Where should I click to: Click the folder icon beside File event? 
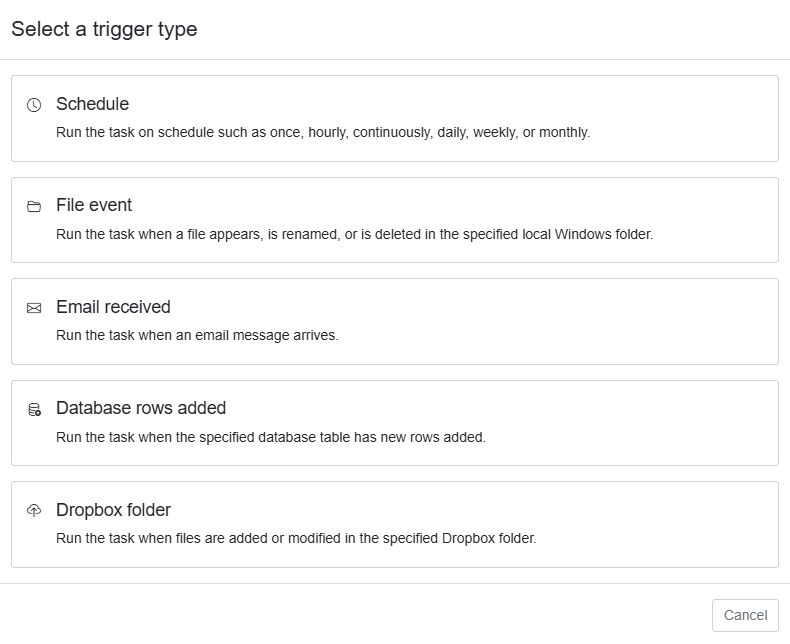click(x=34, y=206)
